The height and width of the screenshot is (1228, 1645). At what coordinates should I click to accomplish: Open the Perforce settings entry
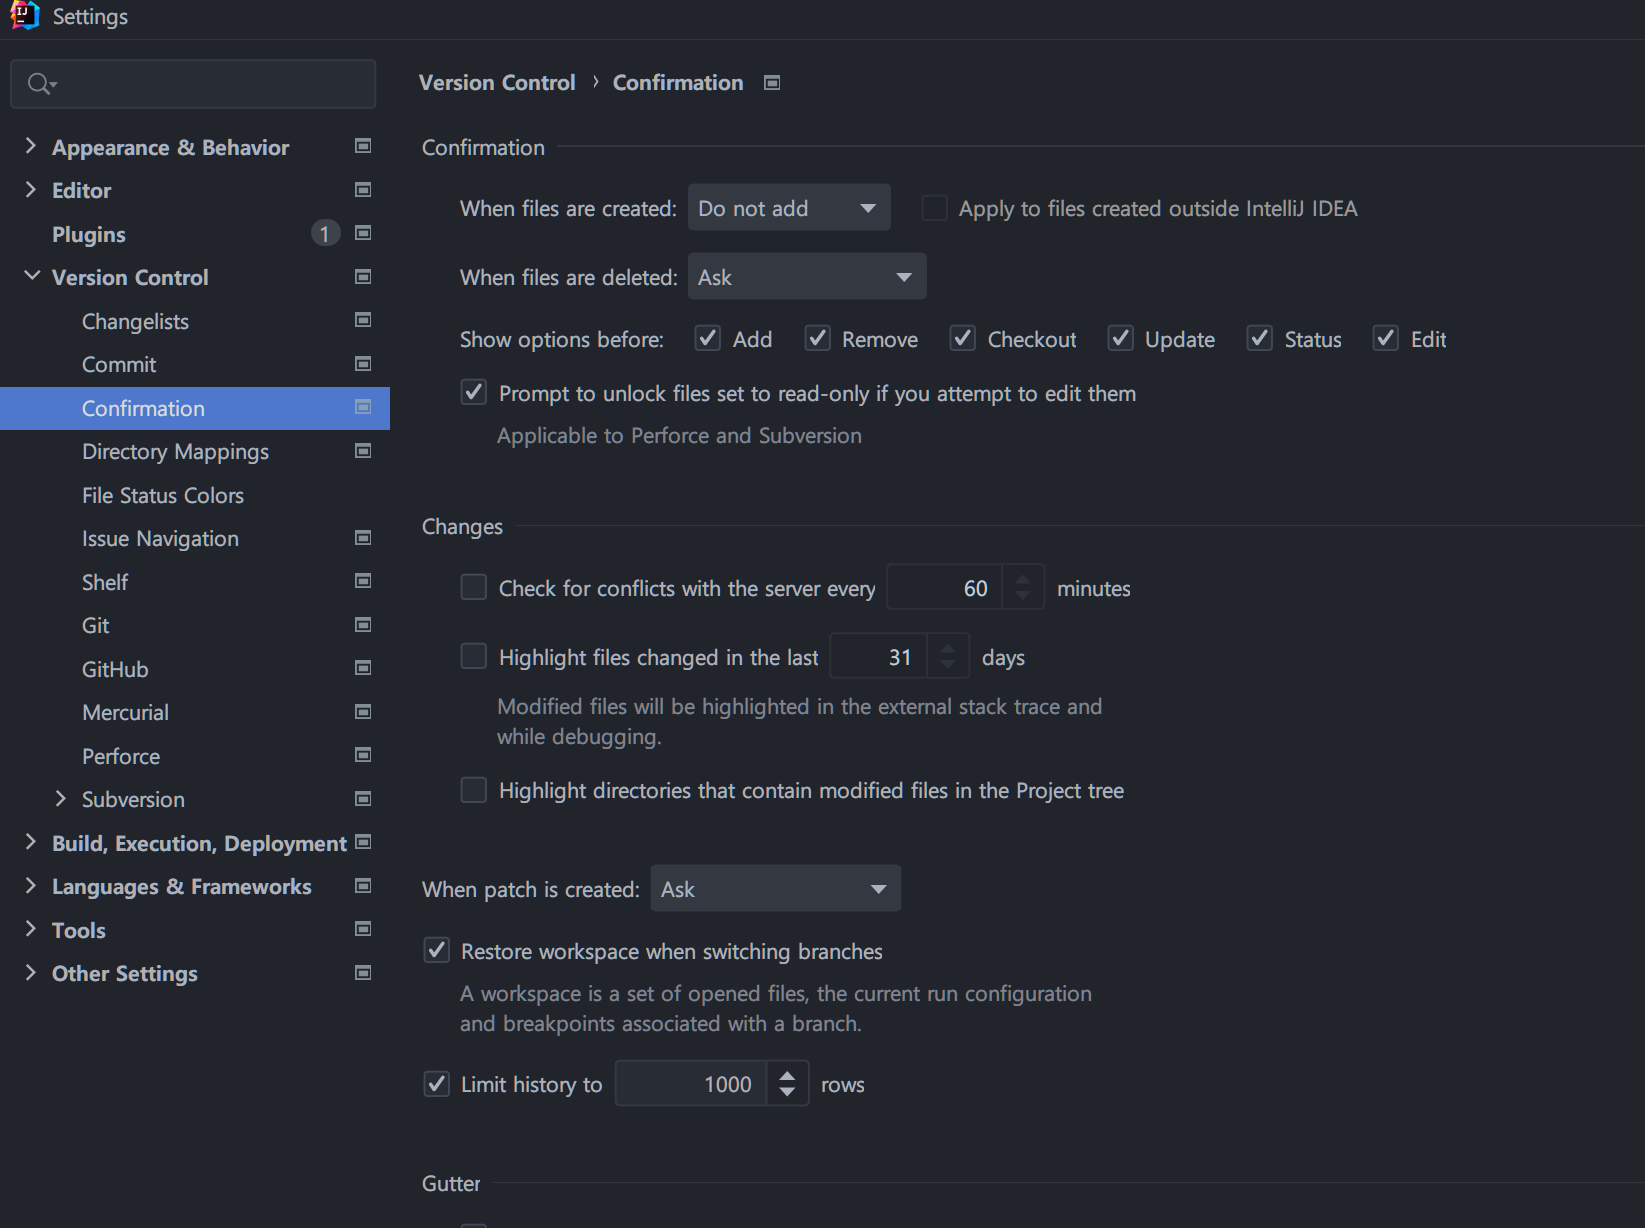(121, 756)
